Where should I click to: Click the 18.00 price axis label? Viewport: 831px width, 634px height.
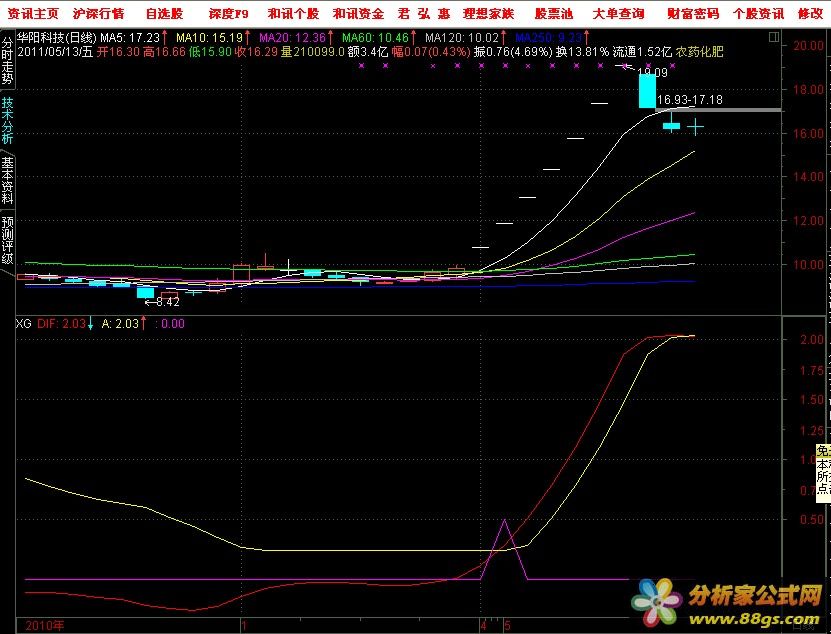coord(809,89)
